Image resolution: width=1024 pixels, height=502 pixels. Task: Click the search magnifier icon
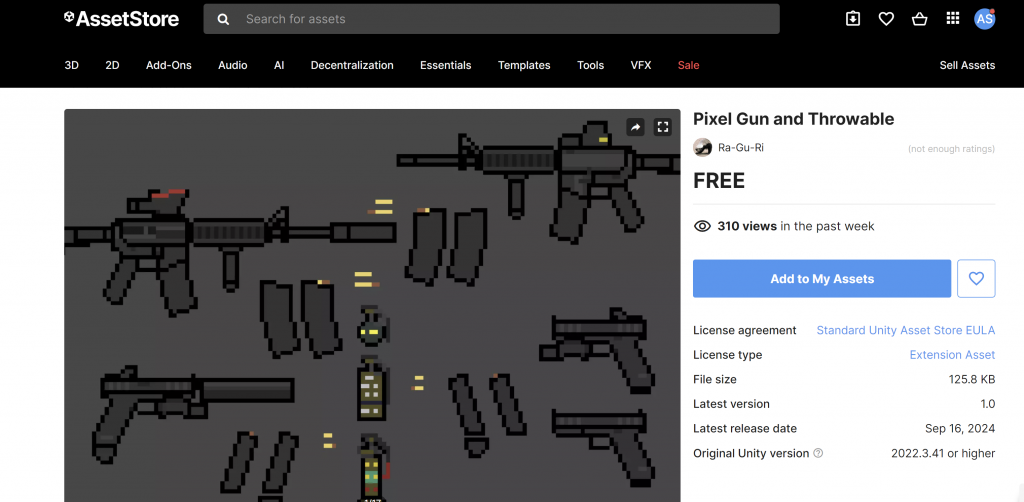223,20
